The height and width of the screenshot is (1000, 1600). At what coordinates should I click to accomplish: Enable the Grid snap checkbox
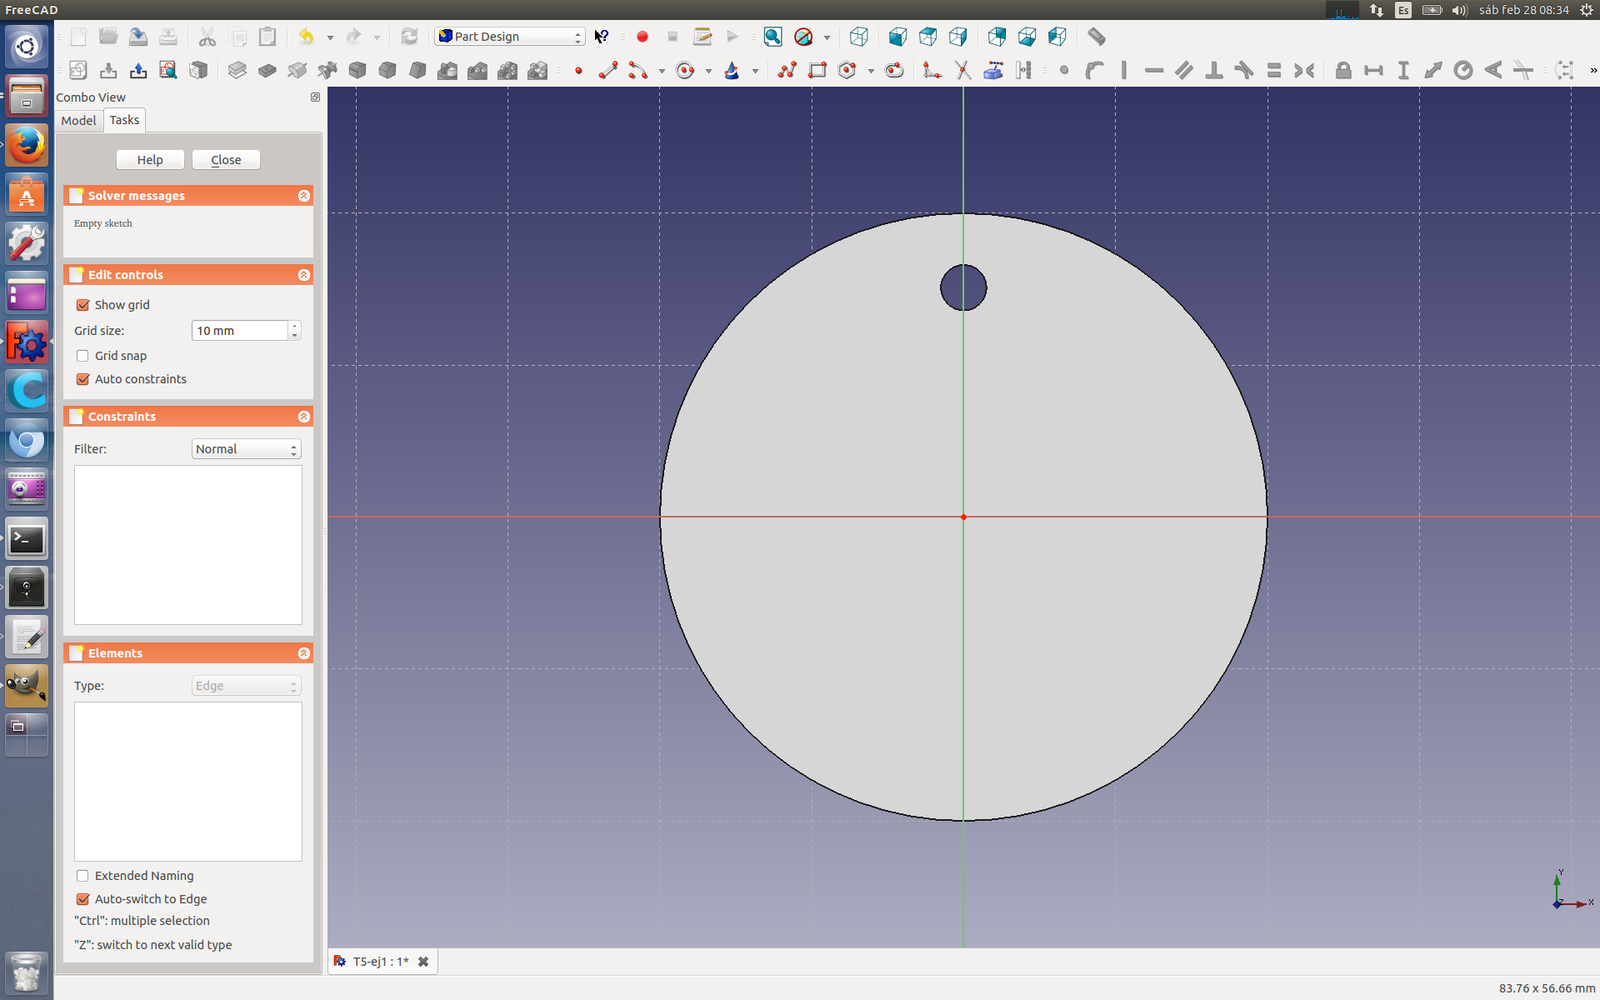(83, 356)
